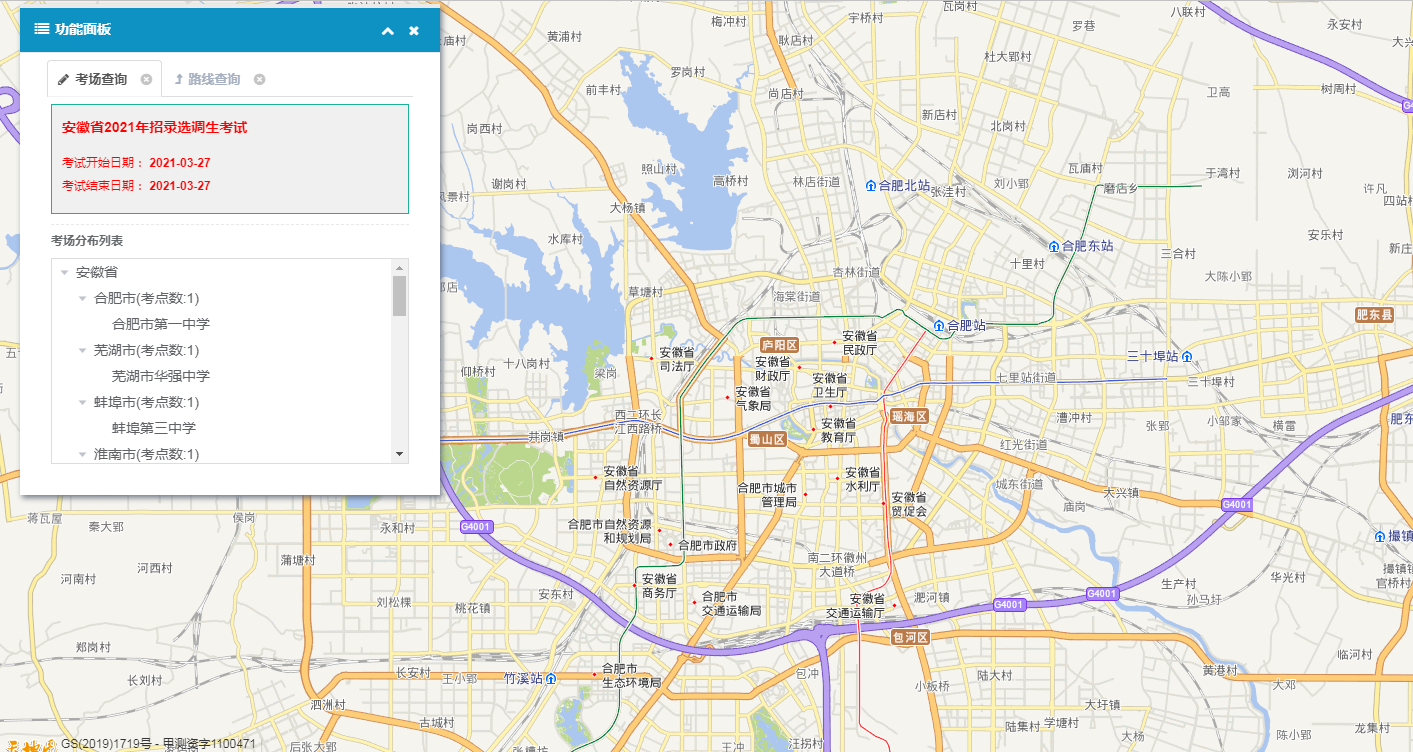Click the 安徽省自然资源厅 map marker
The height and width of the screenshot is (752, 1413).
pyautogui.click(x=597, y=477)
